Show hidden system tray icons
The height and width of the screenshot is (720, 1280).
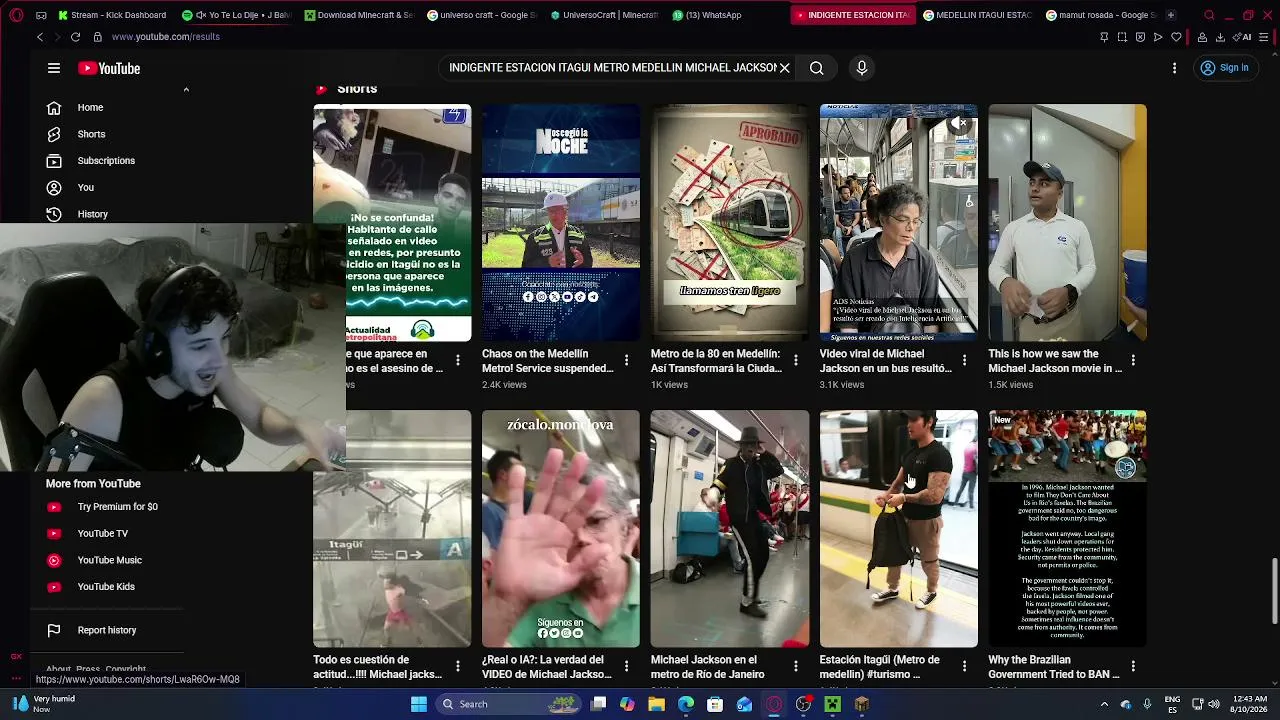[x=1105, y=704]
